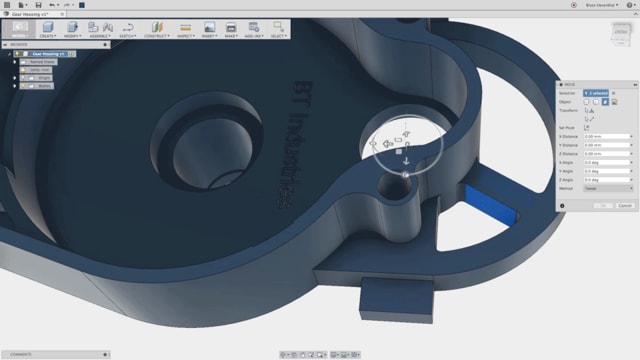This screenshot has height=360, width=640.
Task: Open the user account menu
Action: pos(602,5)
